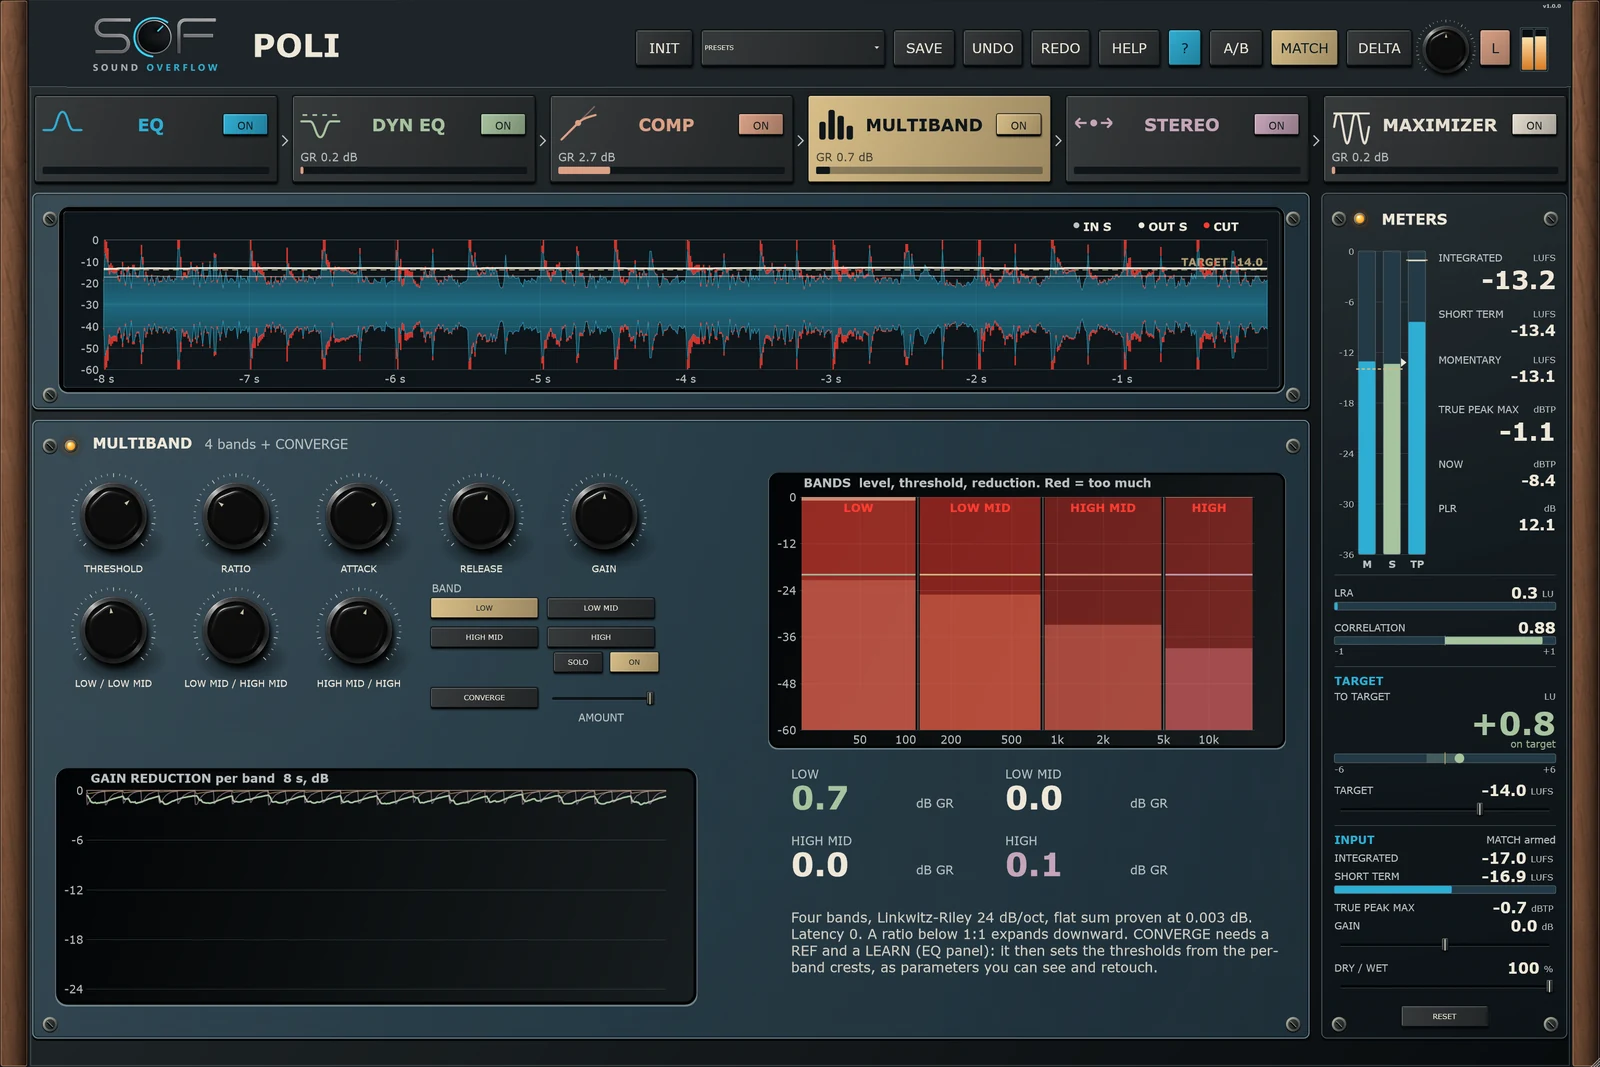Viewport: 1600px width, 1067px height.
Task: Click the RELEASE knob
Action: (x=482, y=516)
